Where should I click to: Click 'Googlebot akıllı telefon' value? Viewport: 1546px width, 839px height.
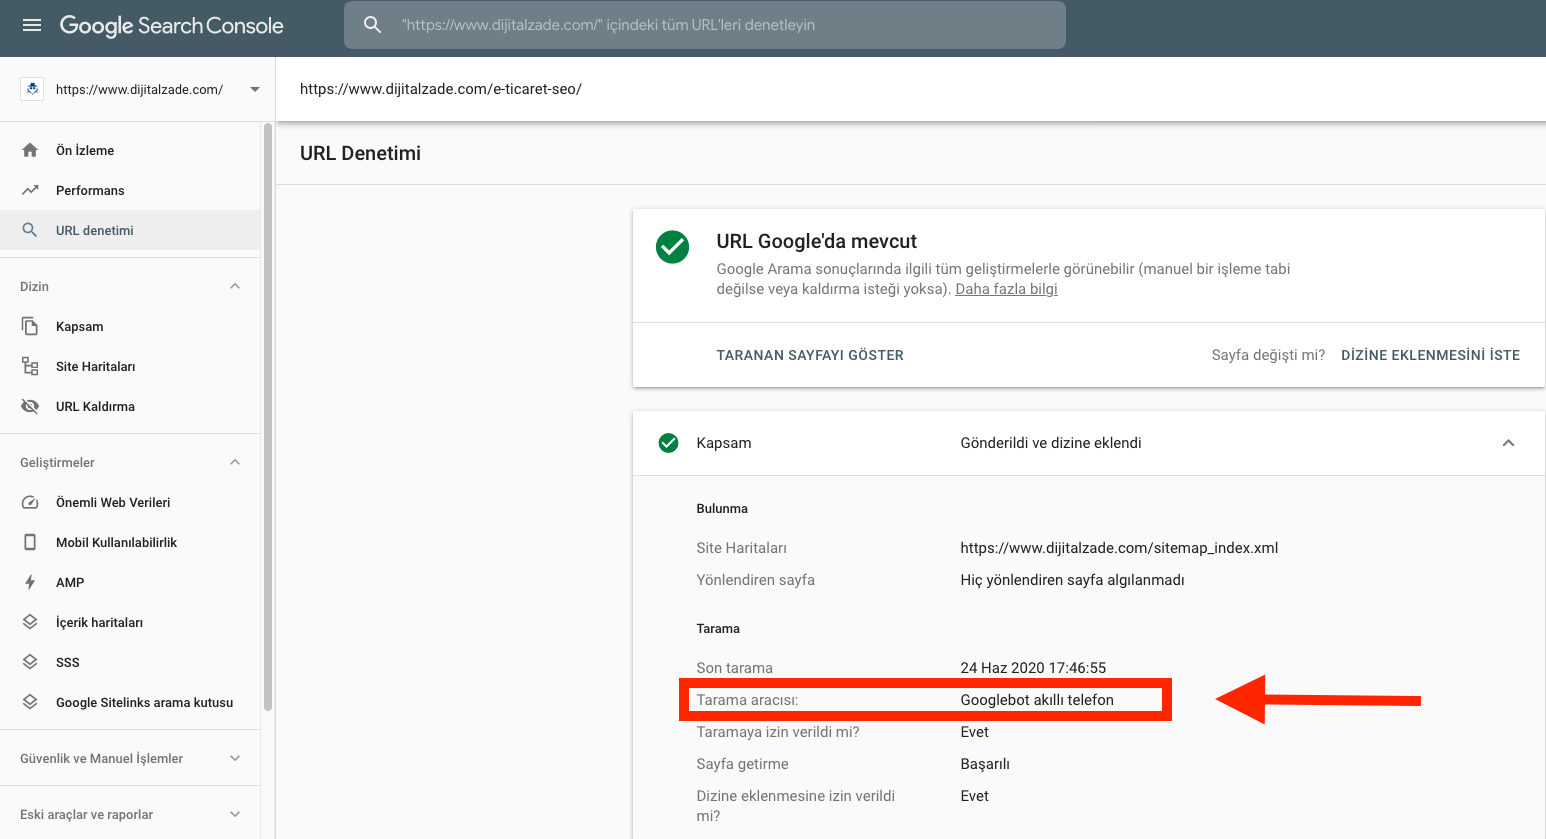tap(1037, 700)
